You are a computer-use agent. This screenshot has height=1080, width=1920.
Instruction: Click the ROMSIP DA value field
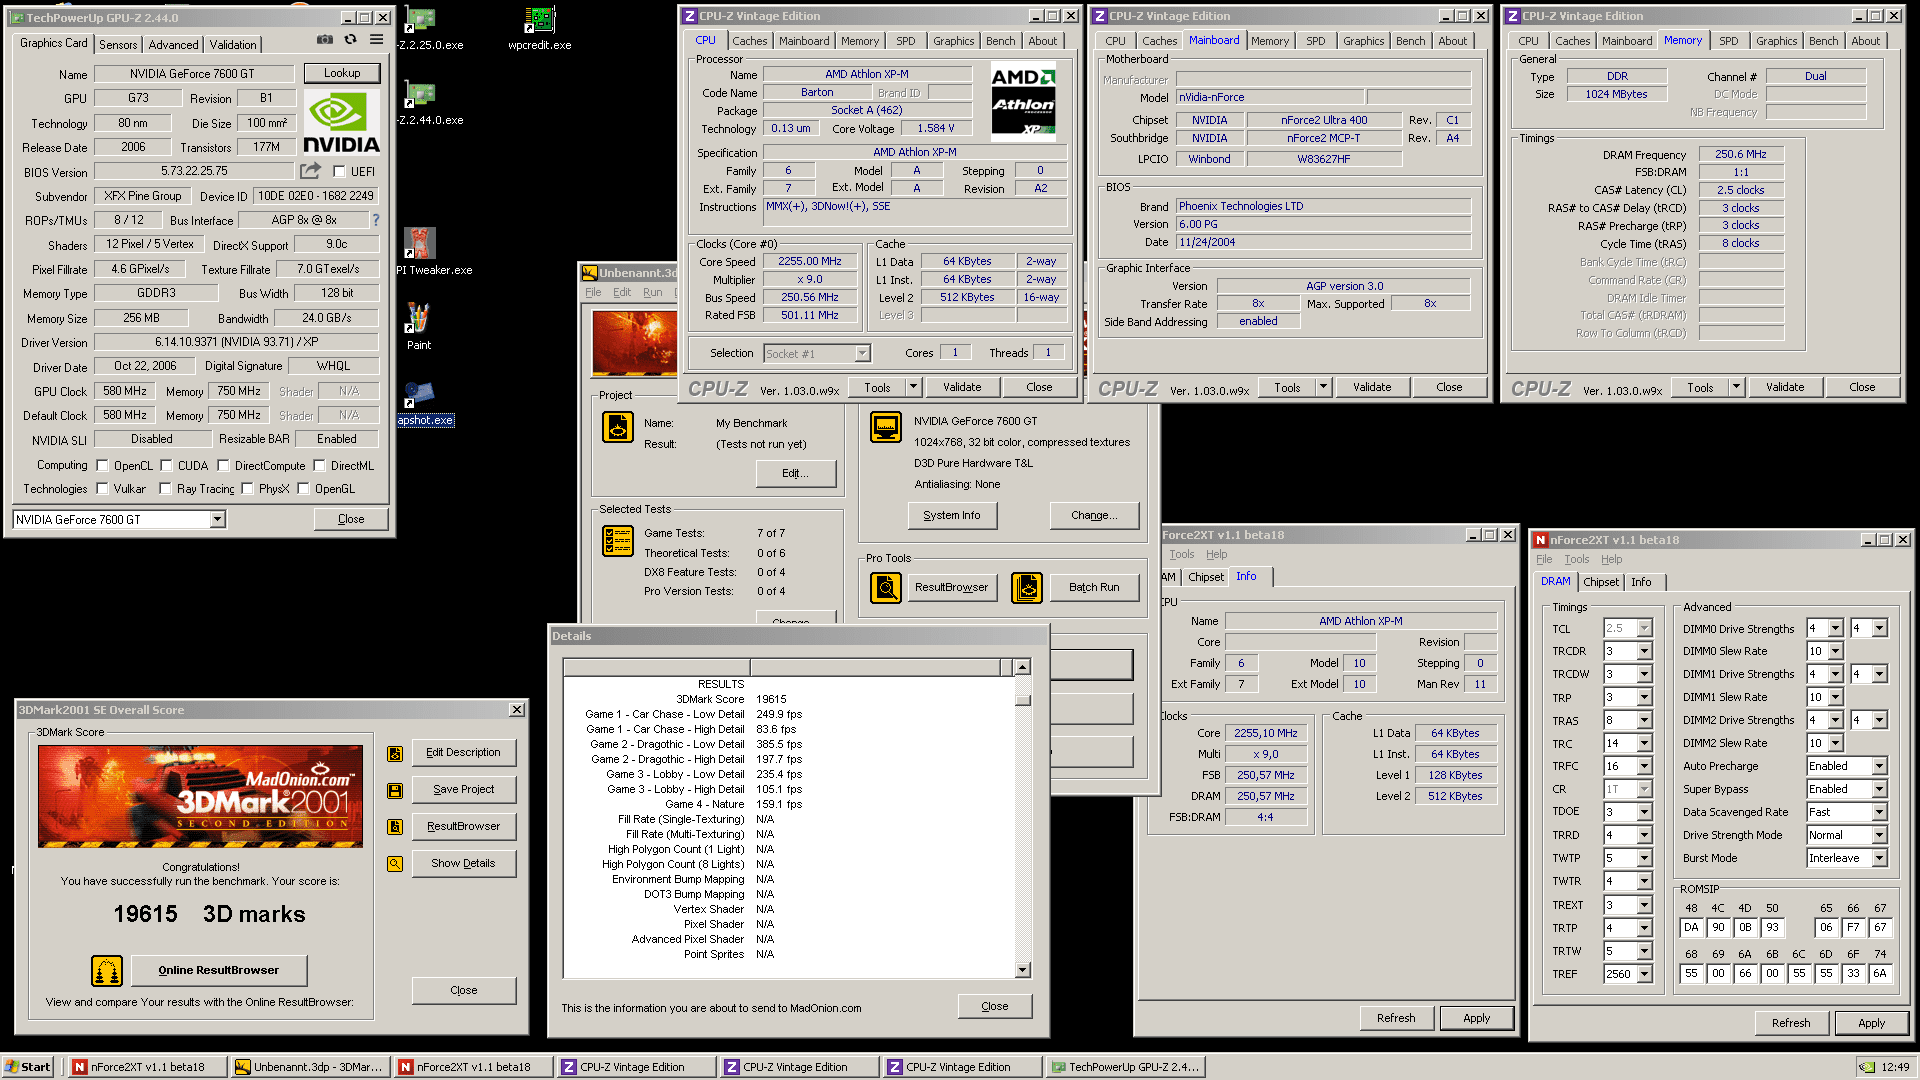point(1691,927)
